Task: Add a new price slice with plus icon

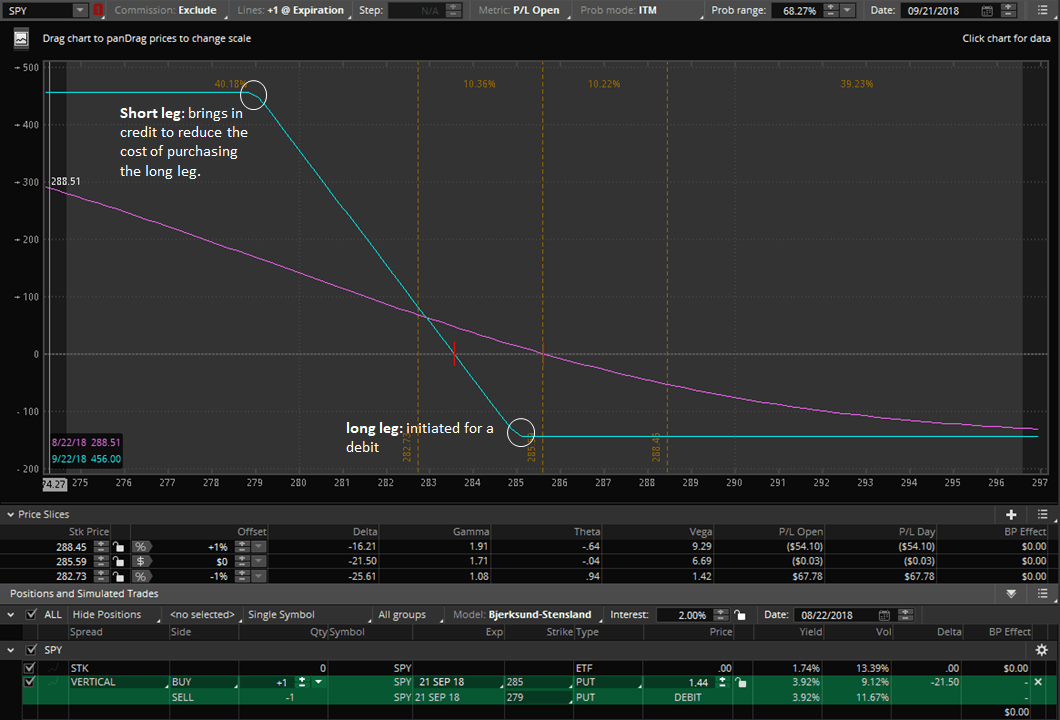Action: [x=1011, y=514]
